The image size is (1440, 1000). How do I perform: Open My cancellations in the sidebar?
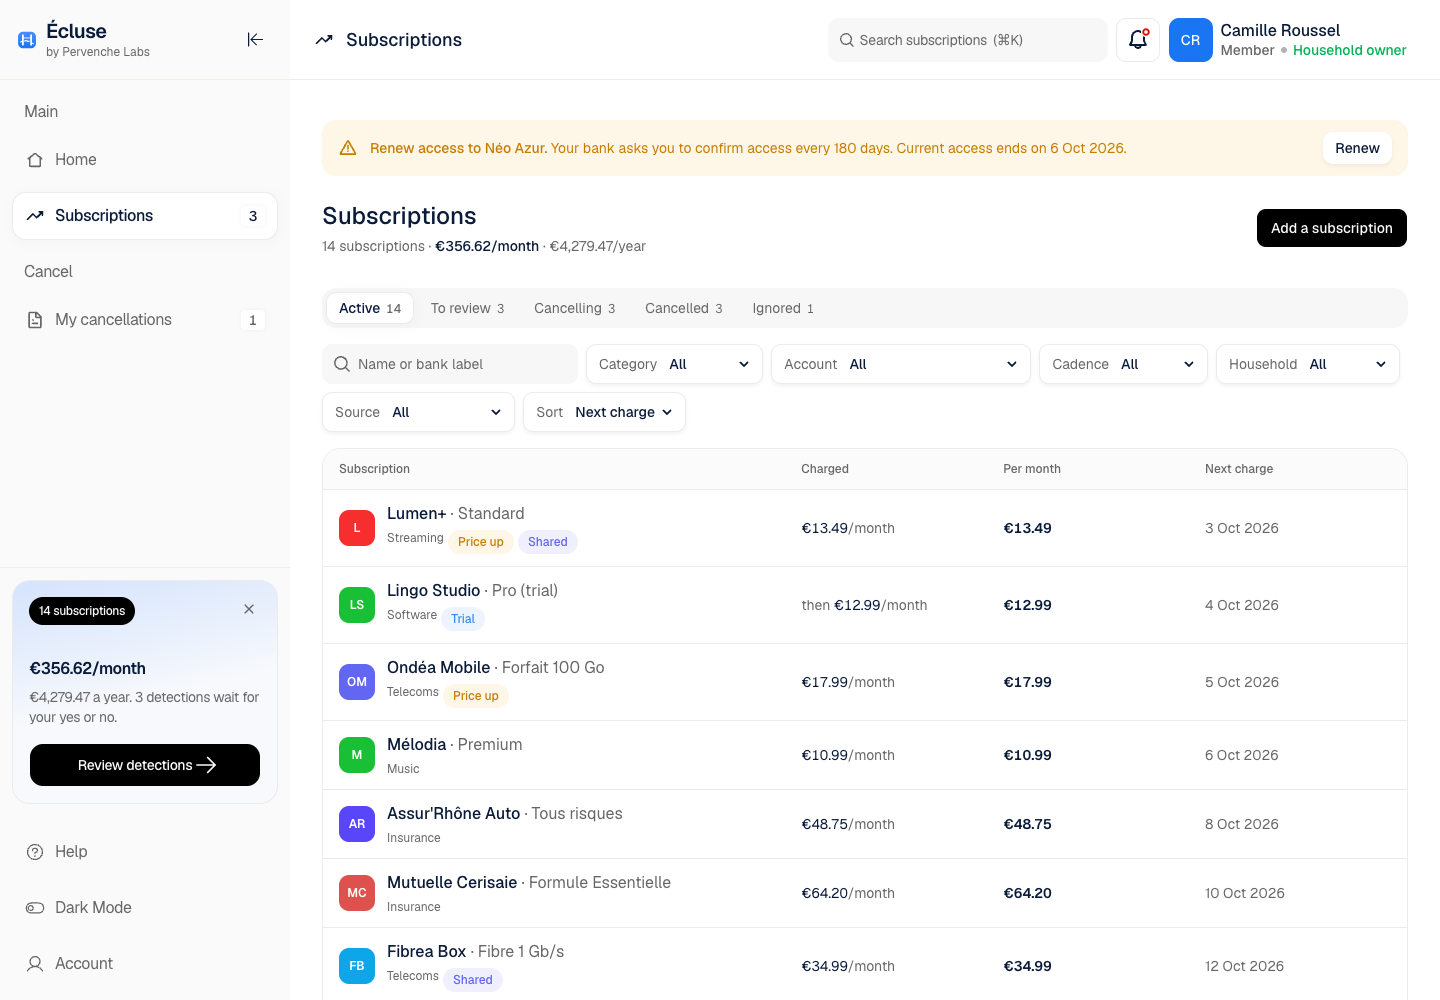145,320
